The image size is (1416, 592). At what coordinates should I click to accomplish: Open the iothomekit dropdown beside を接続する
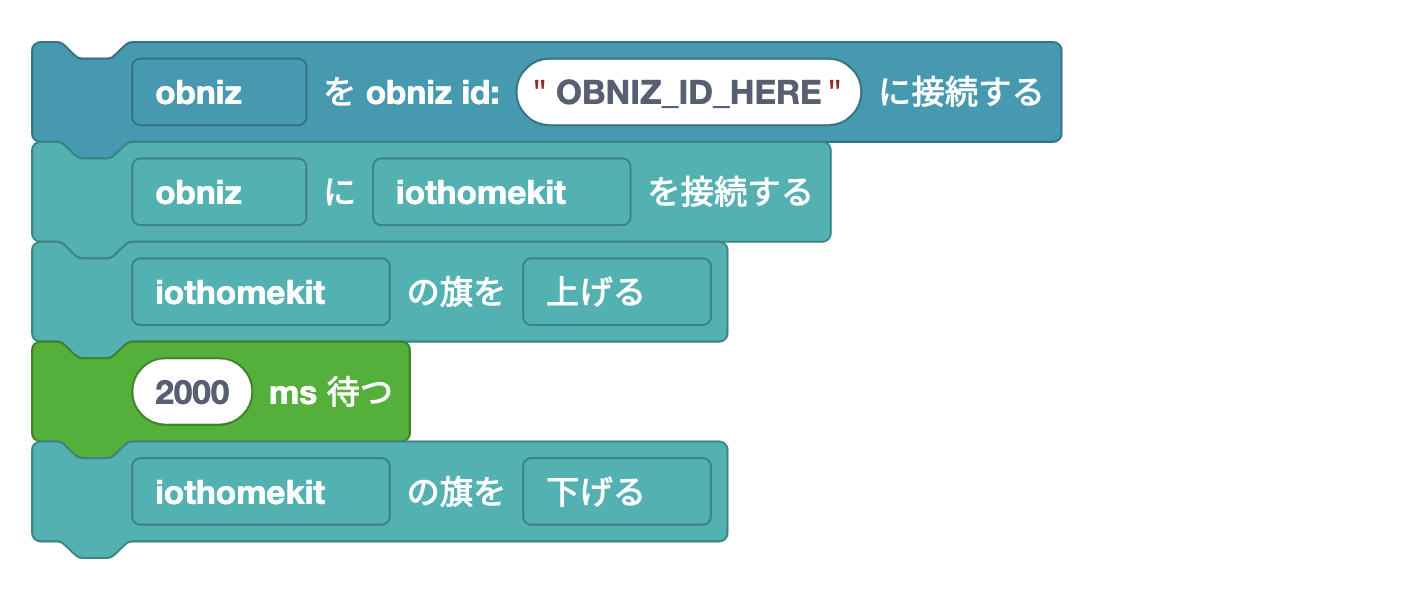pos(501,192)
